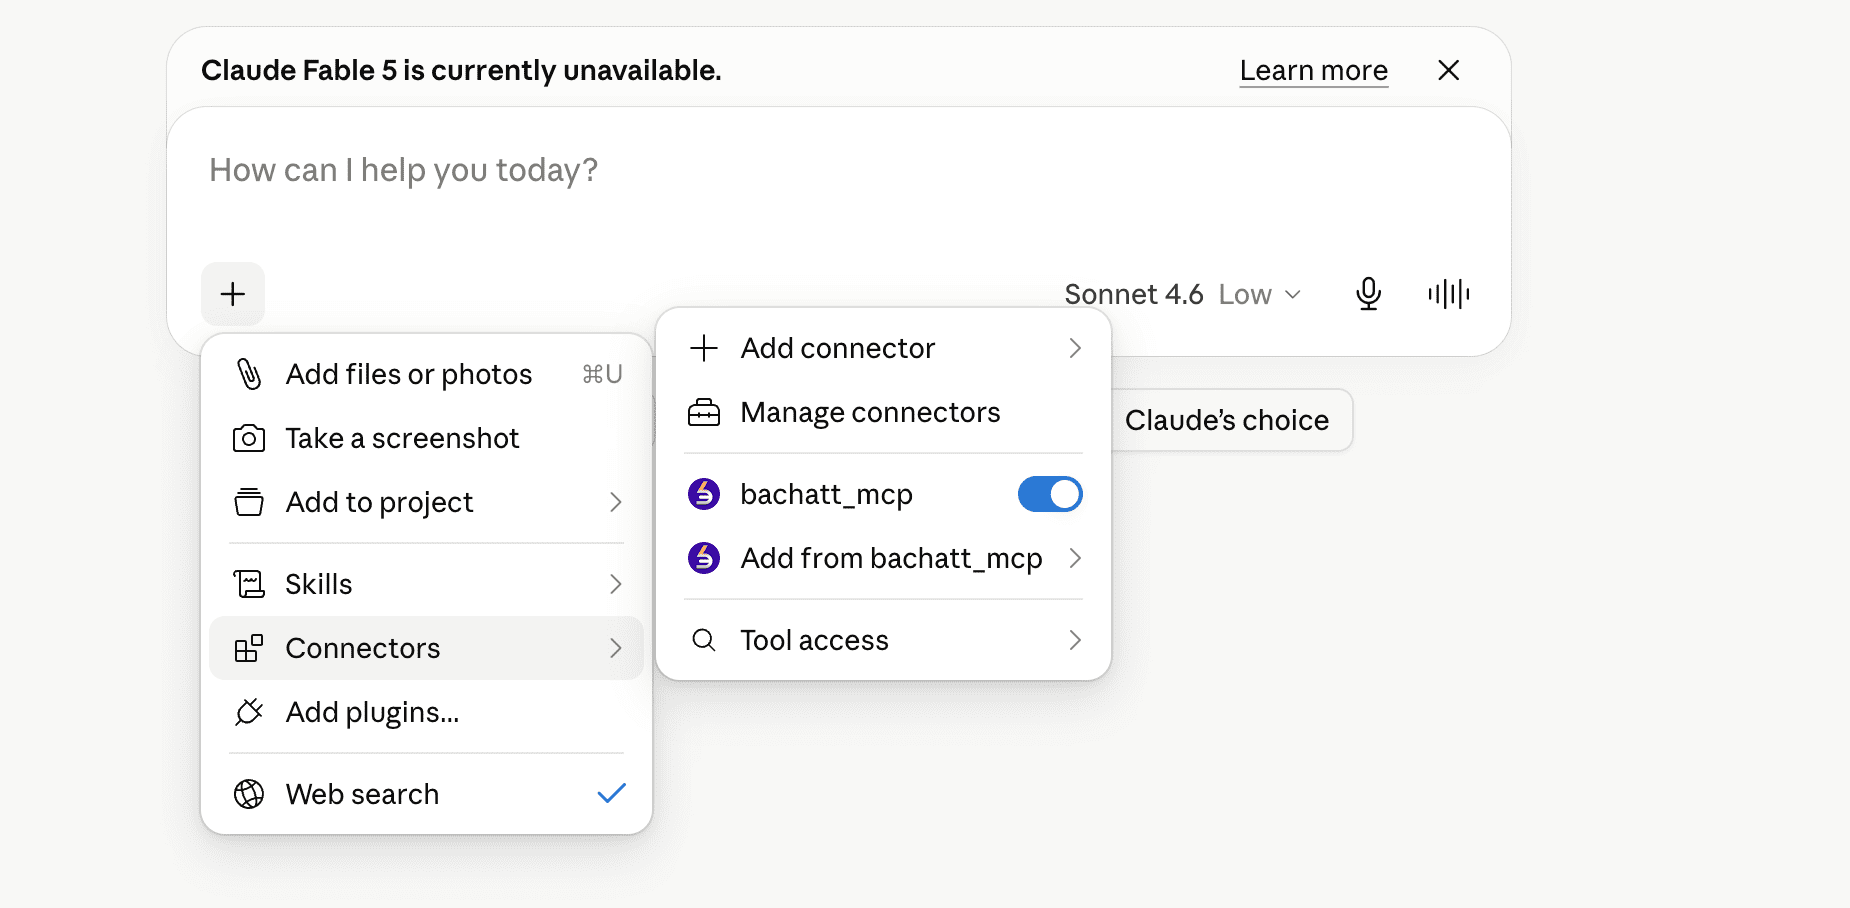Viewport: 1850px width, 908px height.
Task: Choose Take a screenshot
Action: point(426,438)
